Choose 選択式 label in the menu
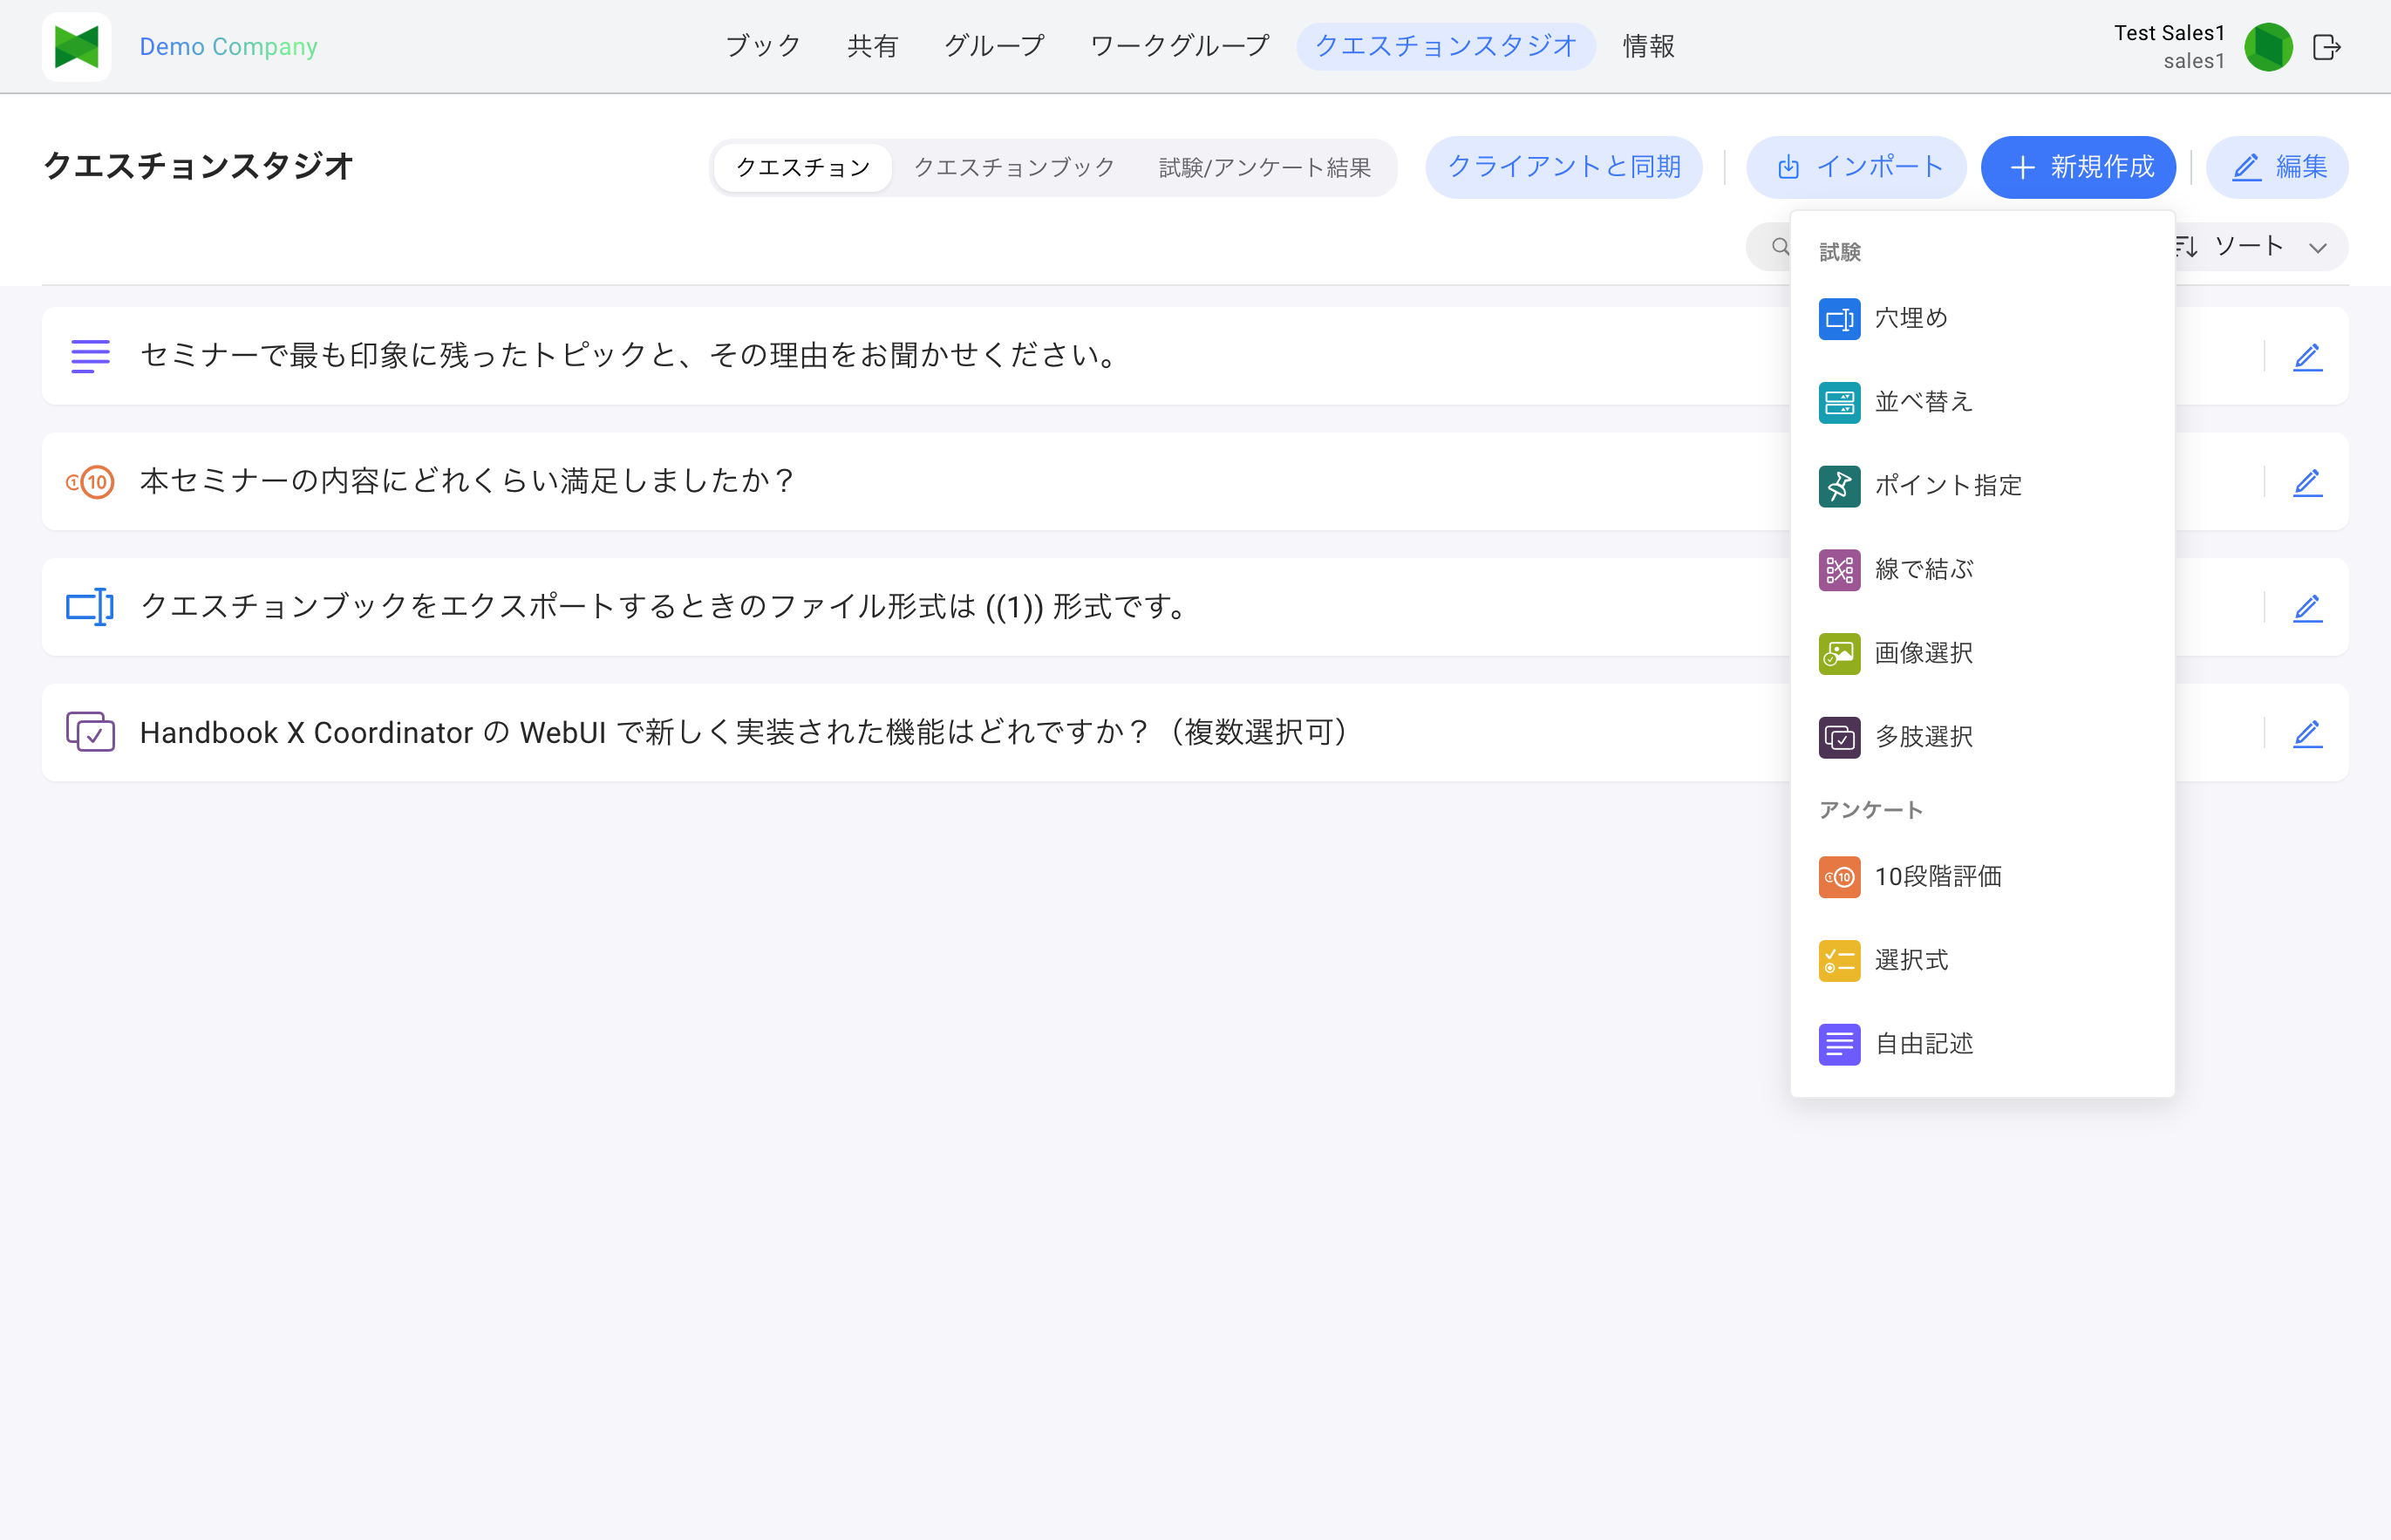This screenshot has height=1540, width=2391. click(x=1911, y=961)
